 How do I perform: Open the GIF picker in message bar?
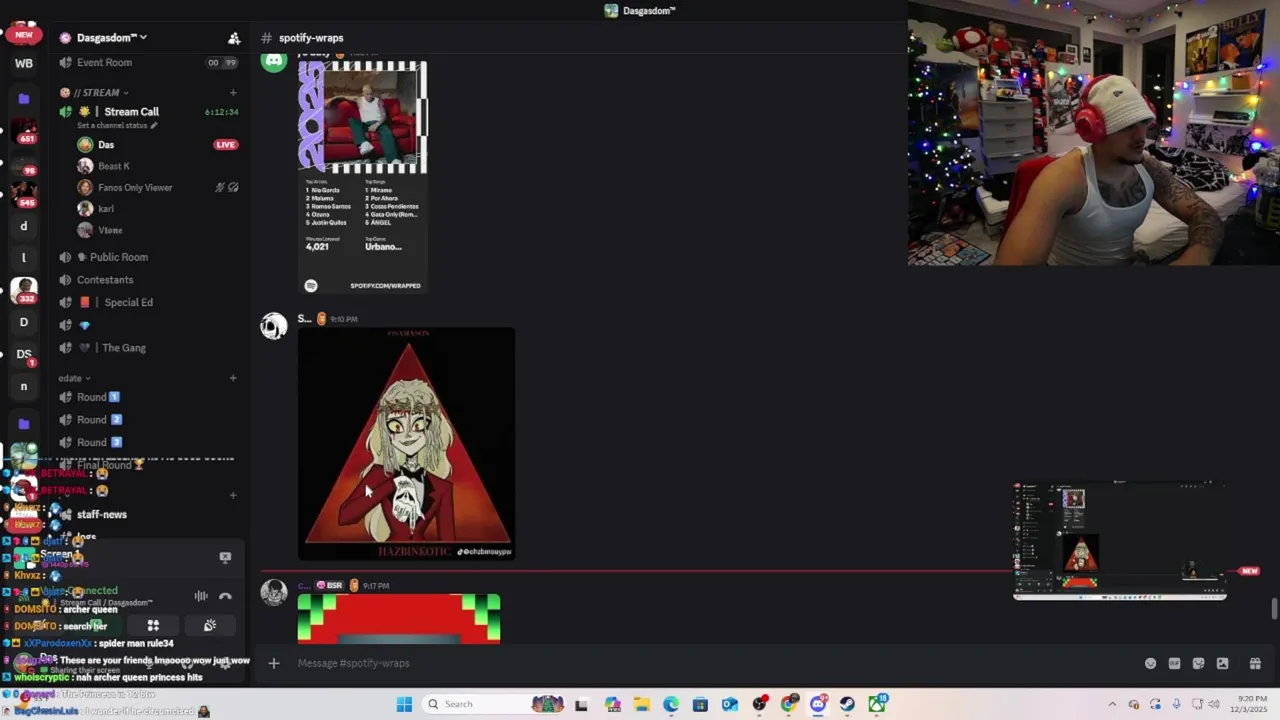(1174, 663)
